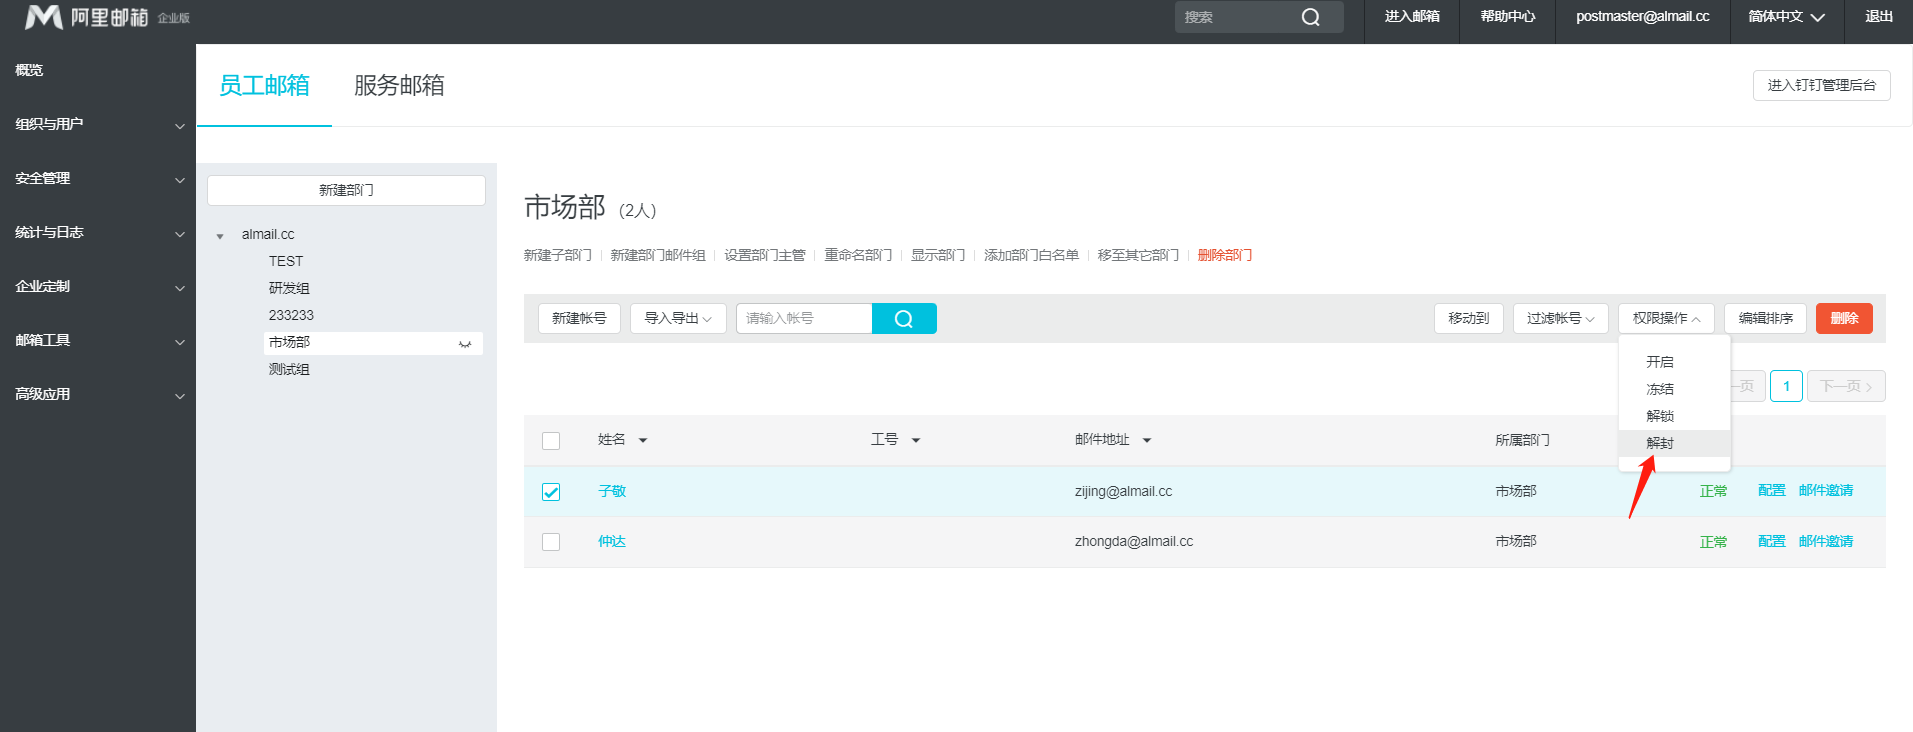Click the options icon on 市场部 tree item

[465, 343]
